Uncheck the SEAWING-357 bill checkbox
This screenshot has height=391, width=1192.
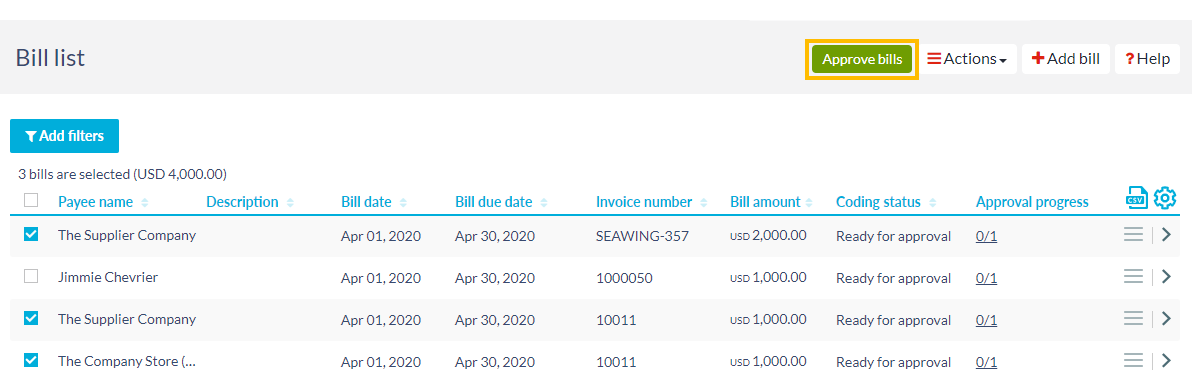point(31,235)
